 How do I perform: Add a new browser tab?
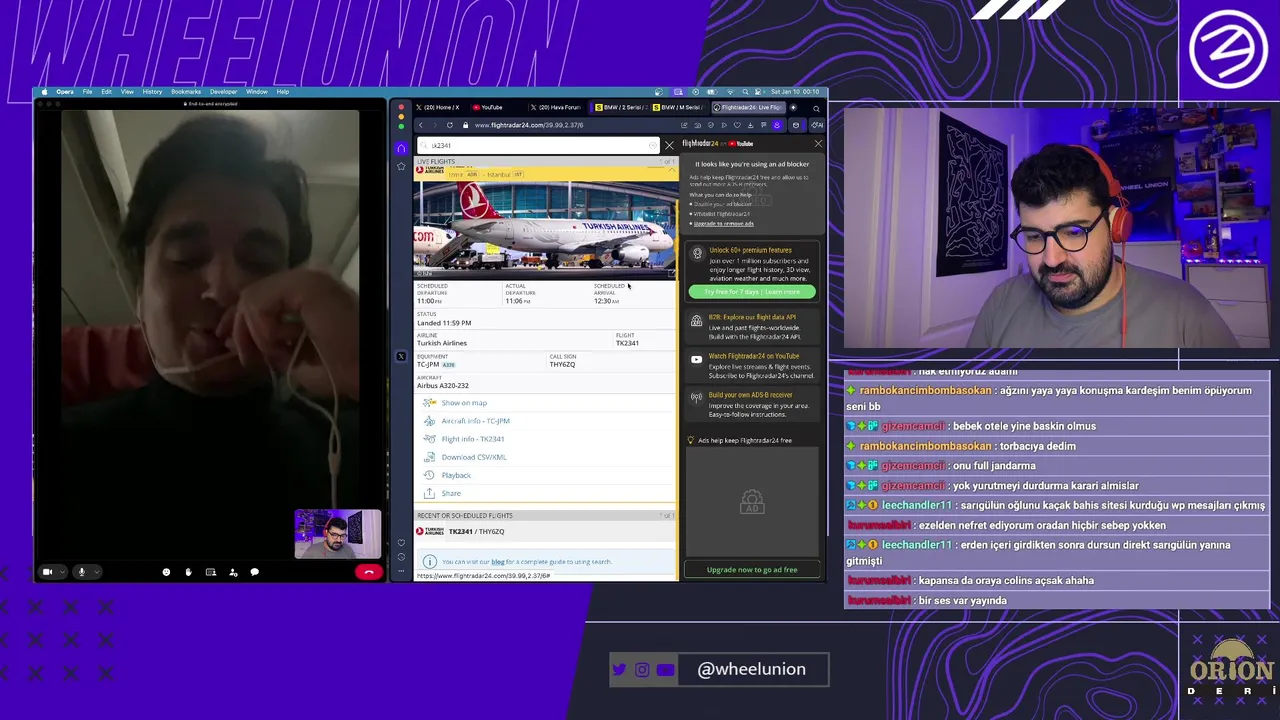coord(793,107)
